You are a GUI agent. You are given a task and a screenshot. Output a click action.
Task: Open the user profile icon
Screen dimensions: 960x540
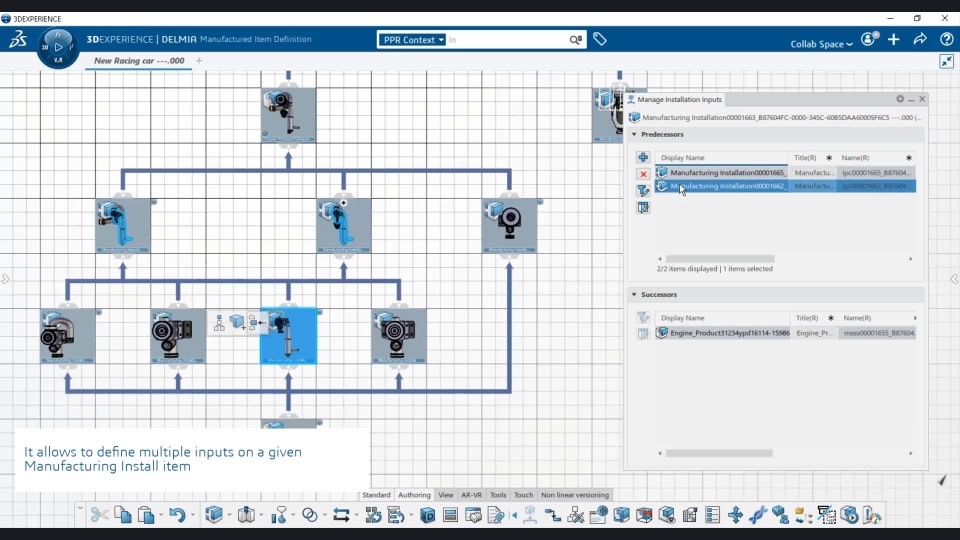click(x=869, y=39)
